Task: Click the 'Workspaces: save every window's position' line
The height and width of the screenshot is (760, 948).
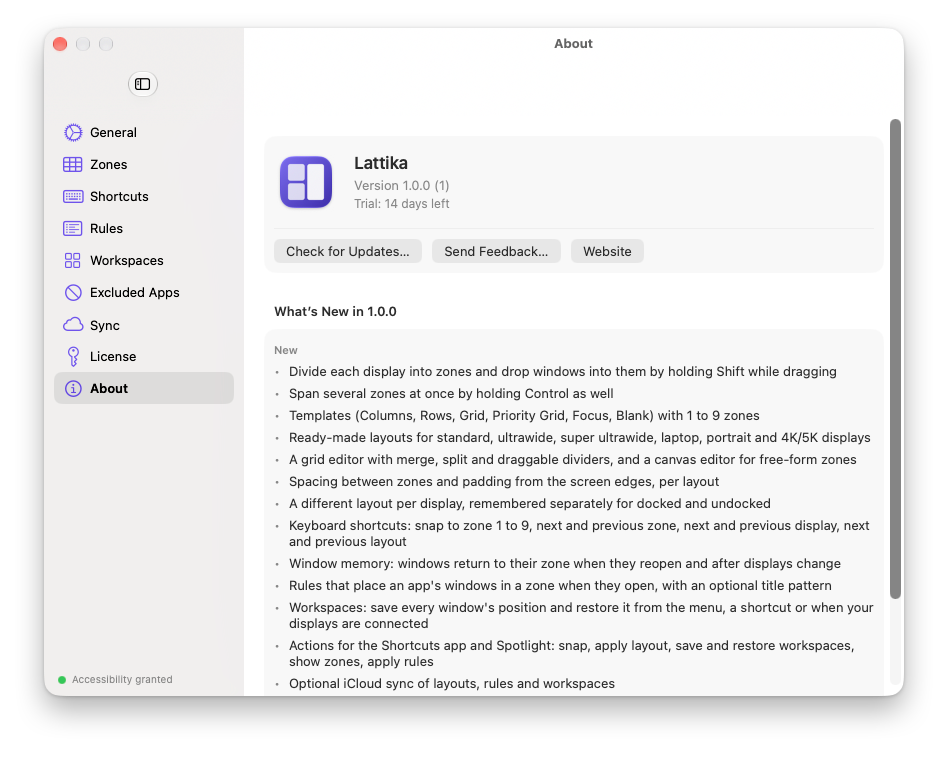Action: [x=581, y=615]
